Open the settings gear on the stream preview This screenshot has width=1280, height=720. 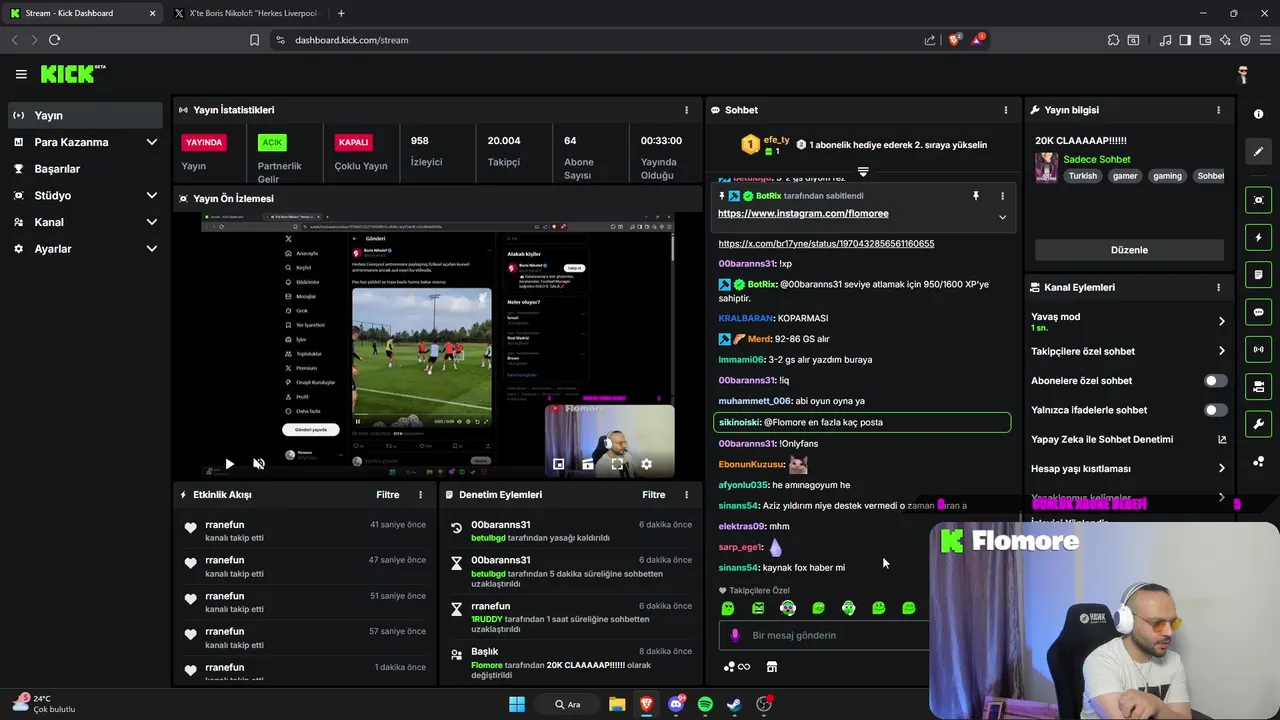[646, 464]
